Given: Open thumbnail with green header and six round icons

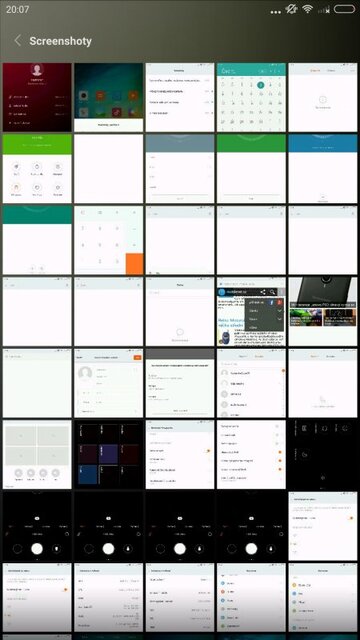Looking at the screenshot, I should point(37,169).
